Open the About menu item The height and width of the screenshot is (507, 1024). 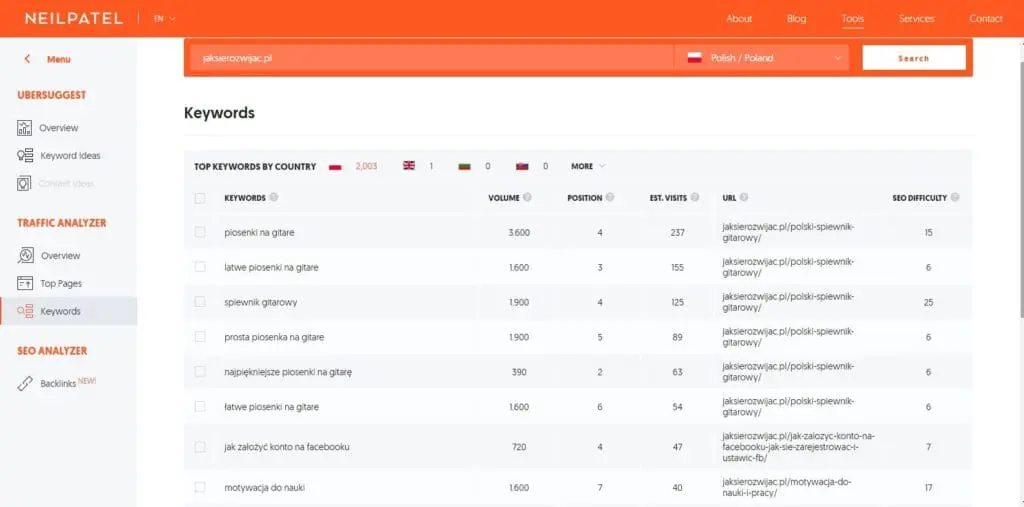[739, 19]
